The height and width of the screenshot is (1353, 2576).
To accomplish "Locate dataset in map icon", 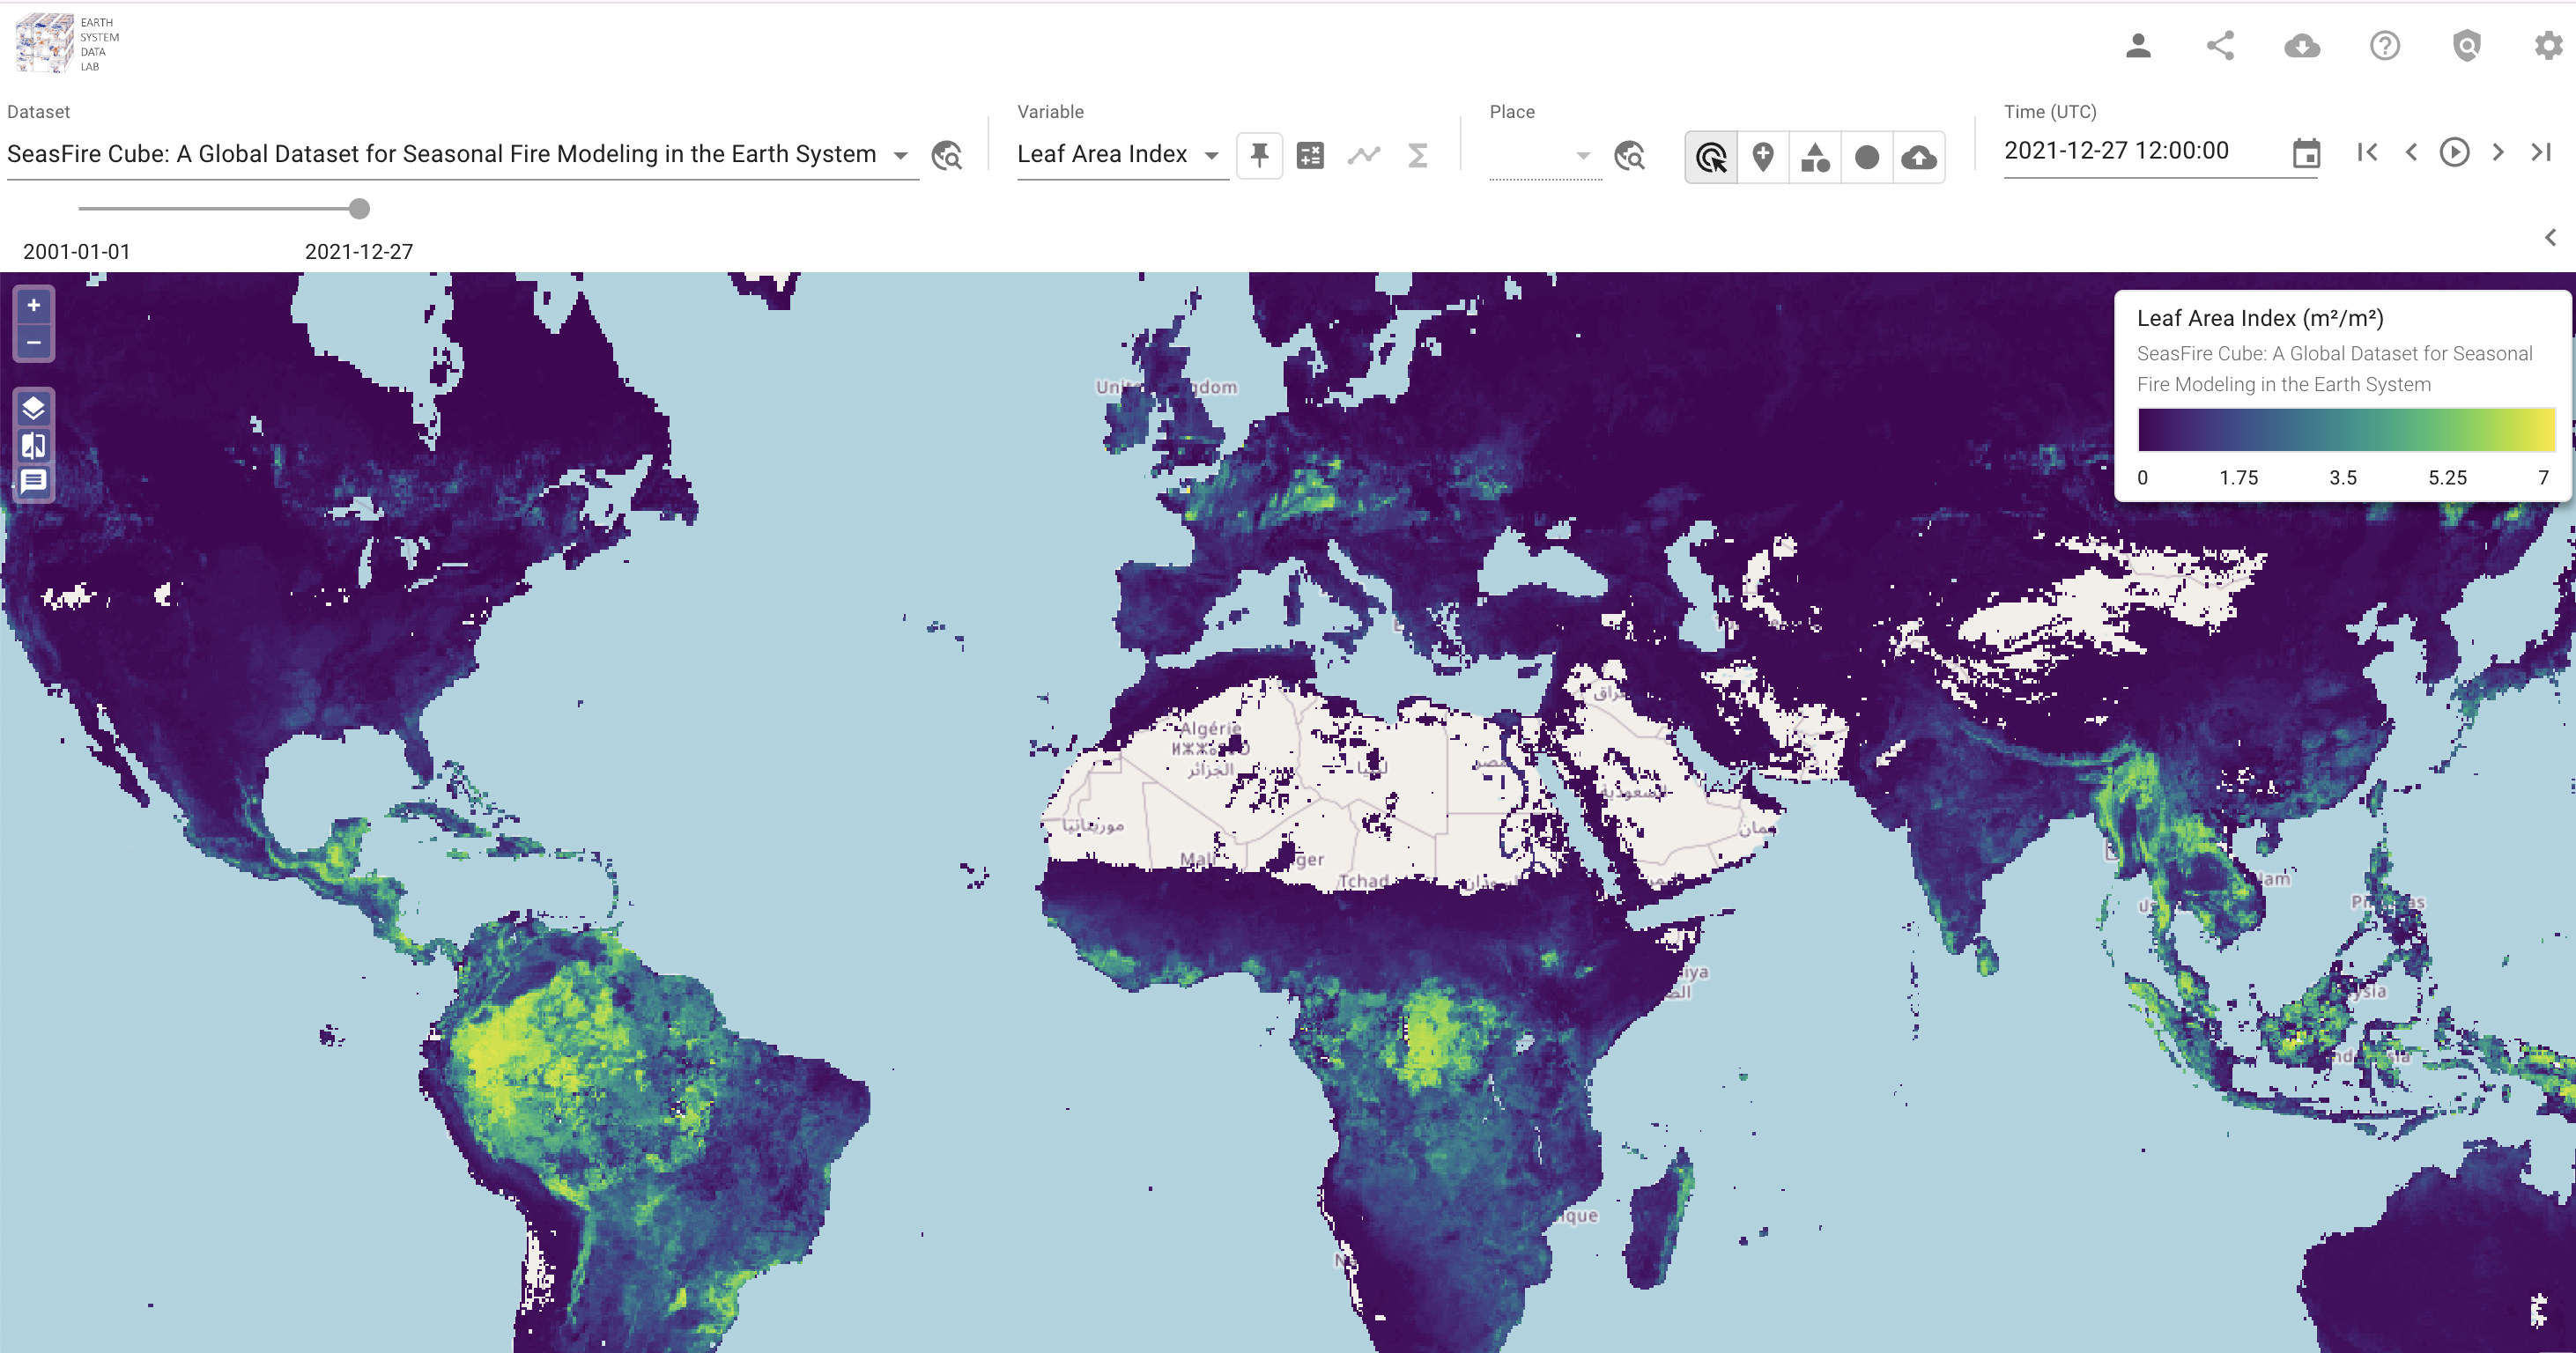I will pyautogui.click(x=946, y=156).
